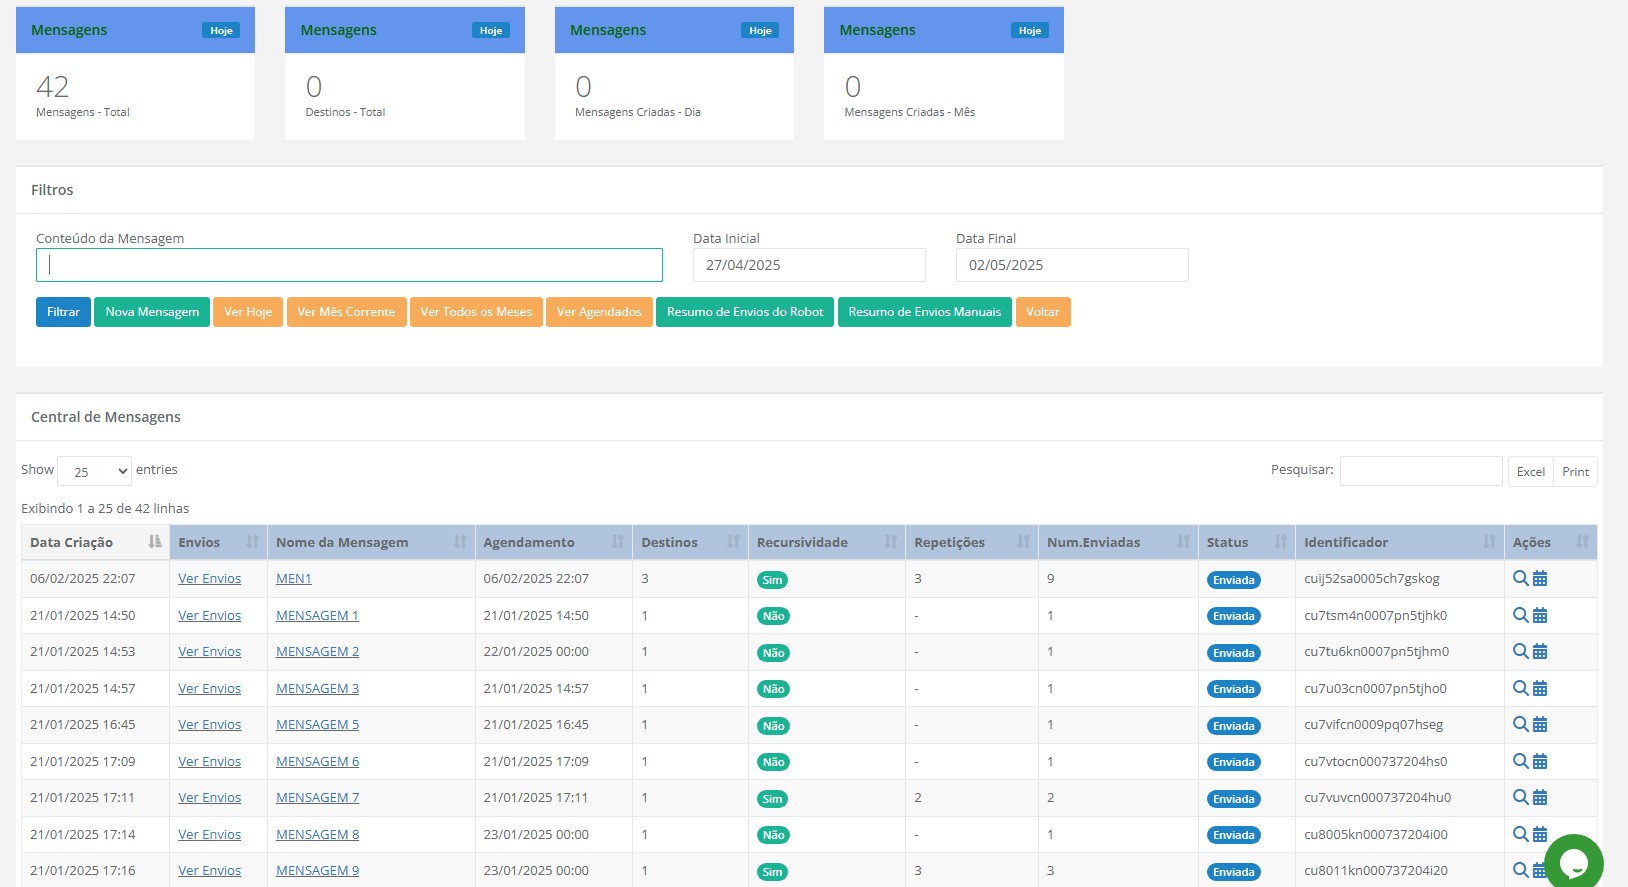The width and height of the screenshot is (1628, 887).
Task: Export table with Excel button
Action: click(x=1530, y=472)
